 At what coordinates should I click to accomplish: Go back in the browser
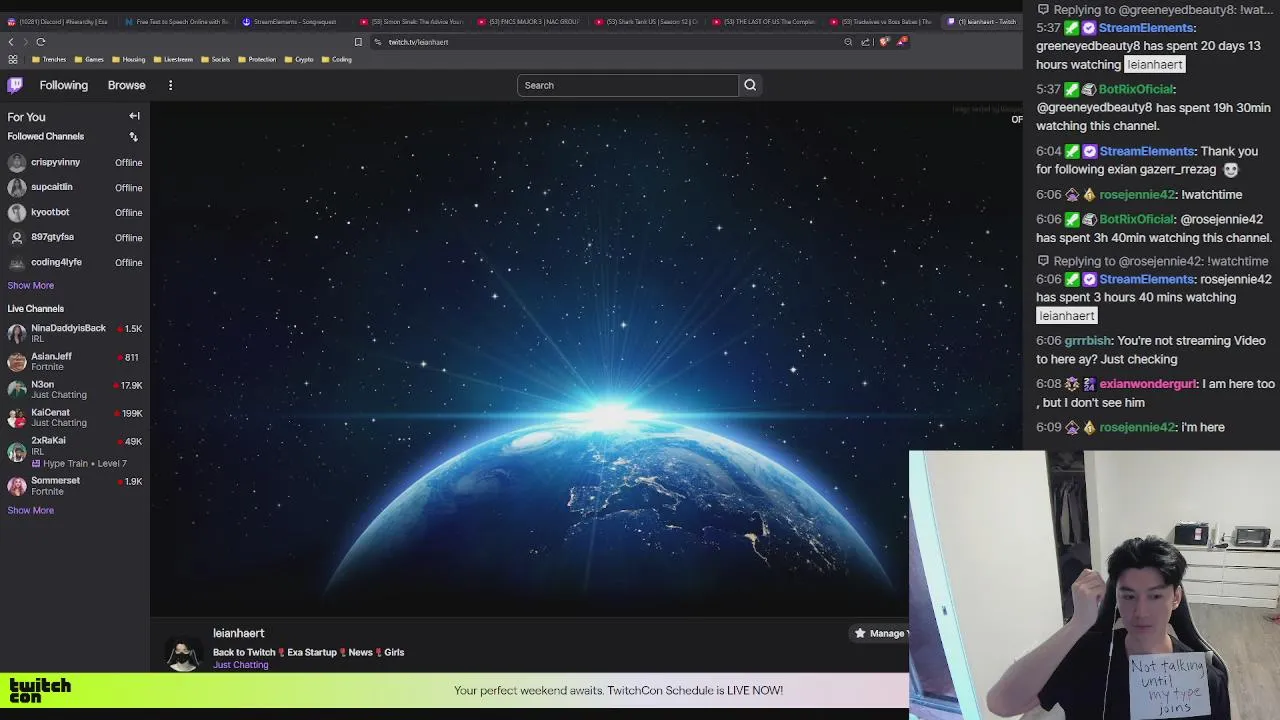(x=11, y=42)
